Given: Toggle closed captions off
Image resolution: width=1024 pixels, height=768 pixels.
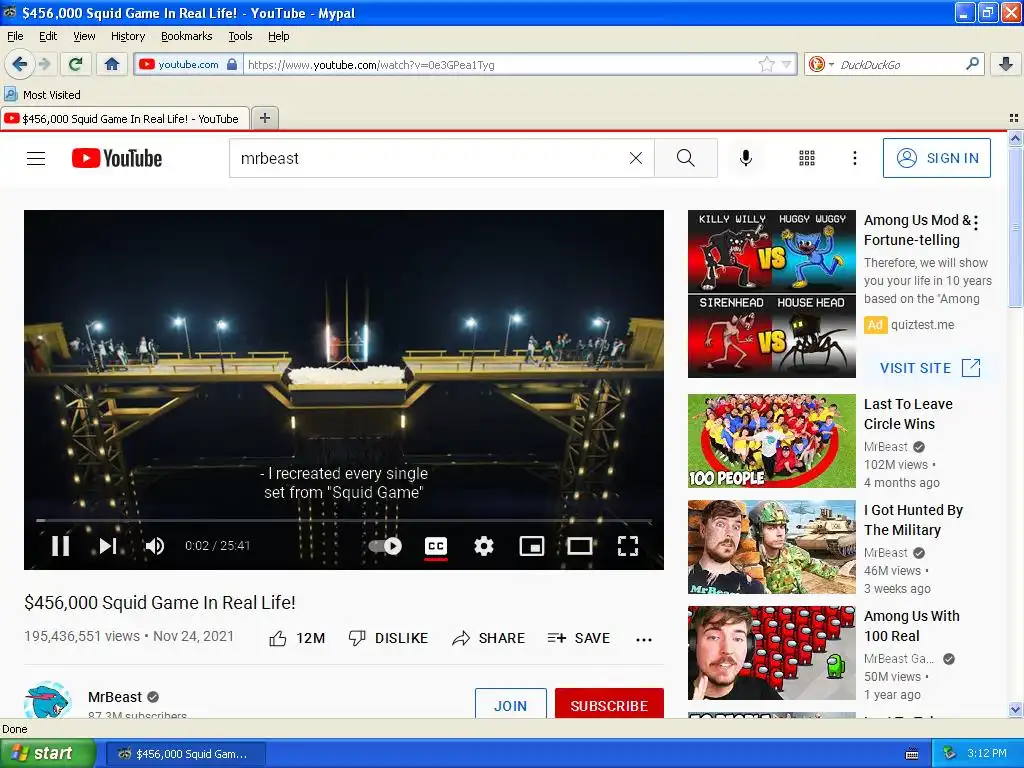Looking at the screenshot, I should [436, 546].
